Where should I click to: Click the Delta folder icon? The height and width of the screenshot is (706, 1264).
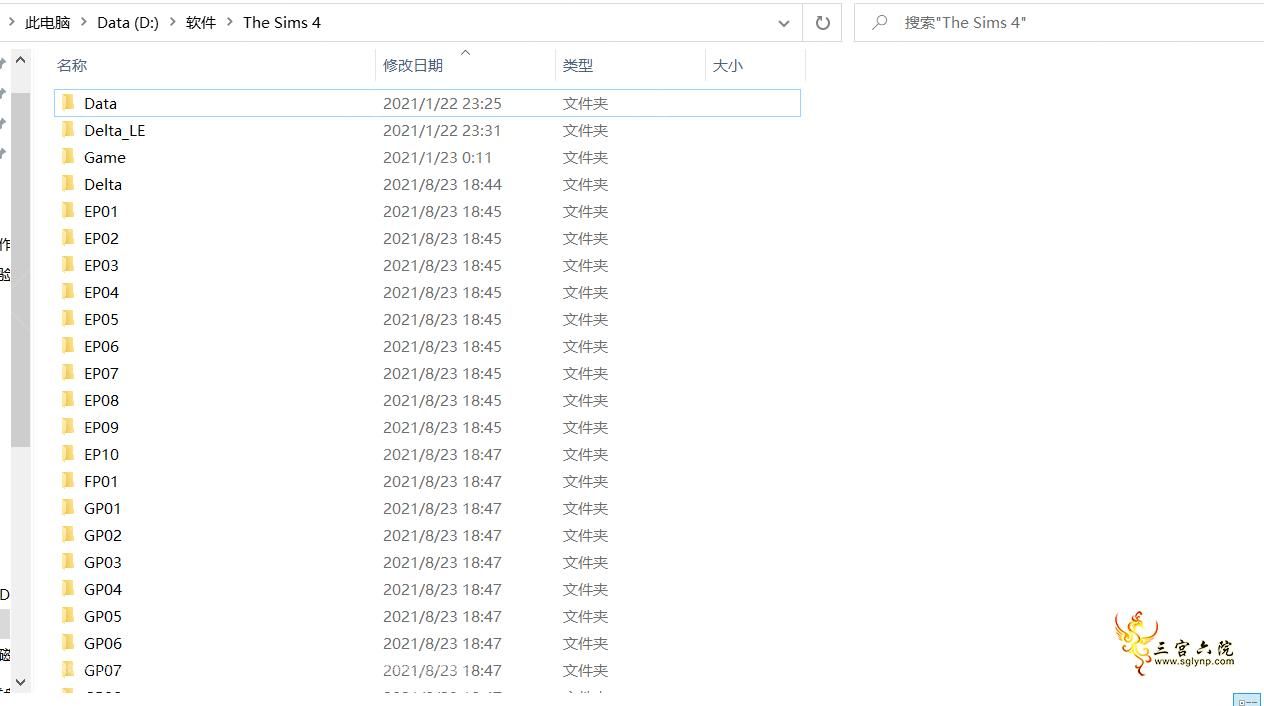pos(68,184)
